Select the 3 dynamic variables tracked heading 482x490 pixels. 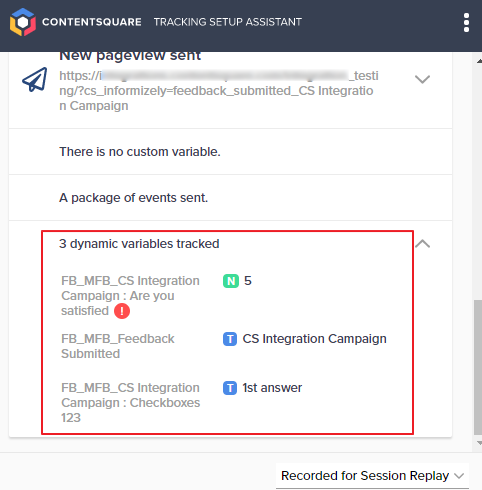pos(139,244)
